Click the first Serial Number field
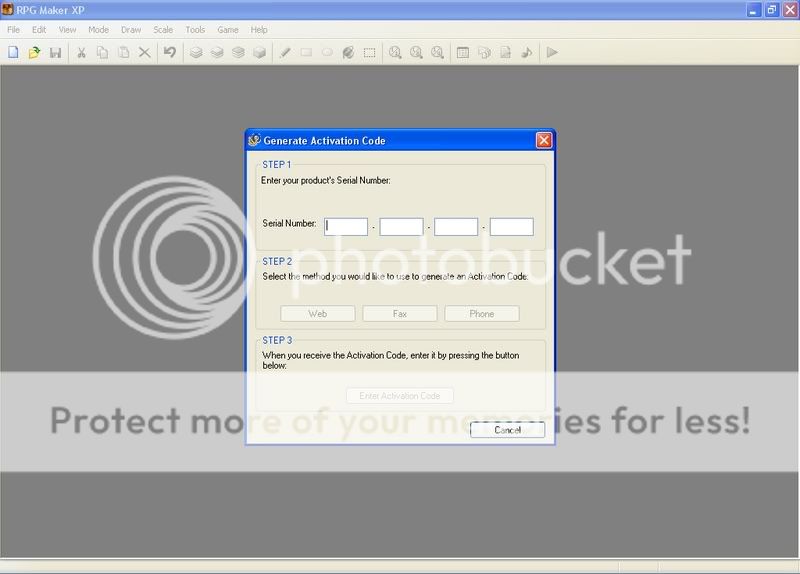 click(x=346, y=227)
